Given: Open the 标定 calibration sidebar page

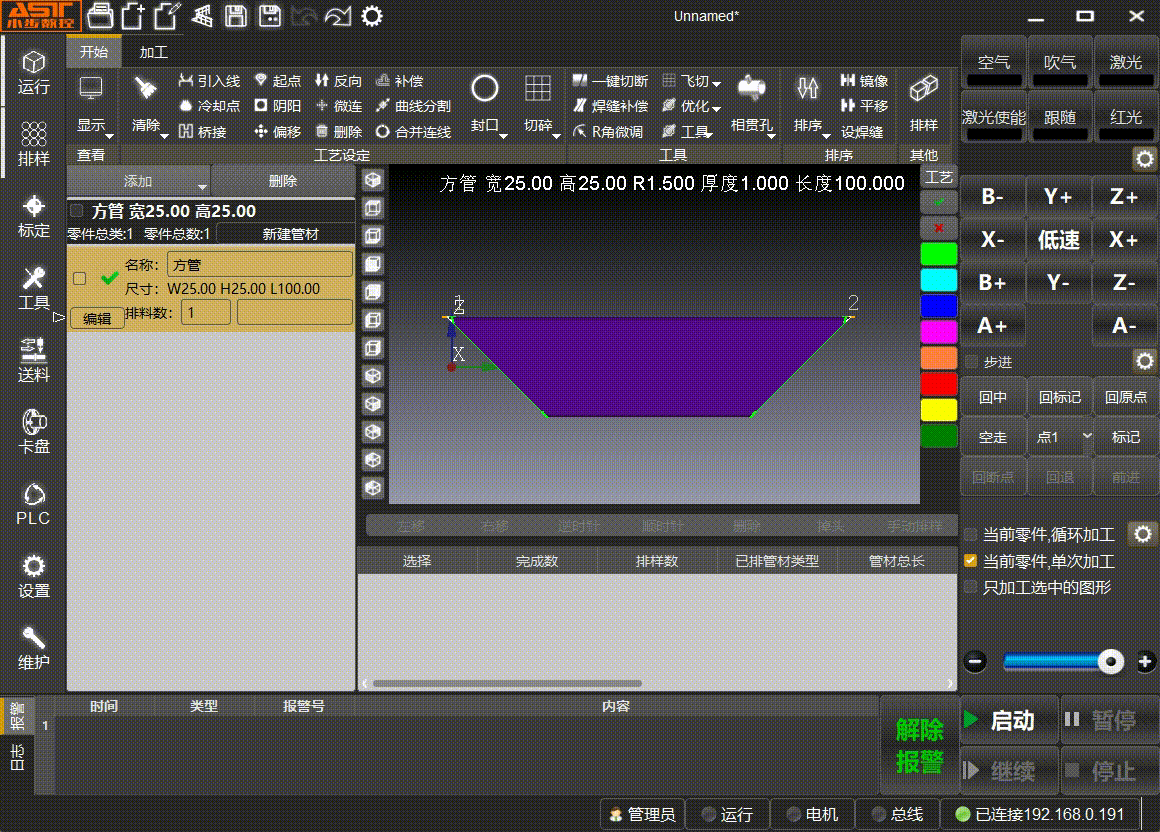Looking at the screenshot, I should 34,216.
